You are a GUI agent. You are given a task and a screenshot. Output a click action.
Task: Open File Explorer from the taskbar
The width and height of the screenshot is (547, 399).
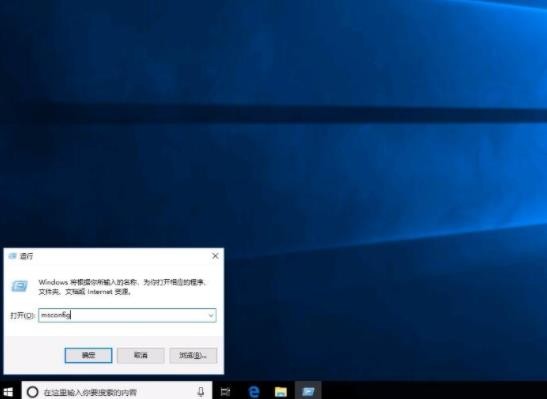tap(281, 392)
